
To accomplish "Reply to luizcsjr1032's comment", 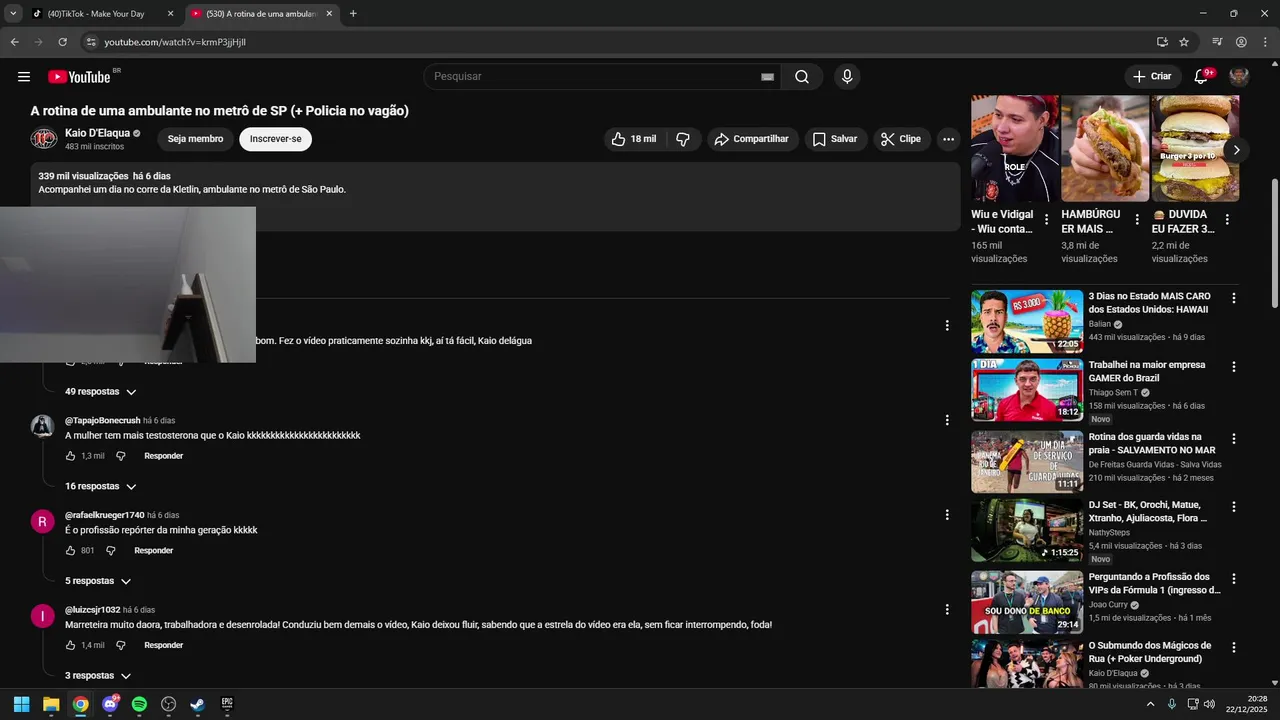I will pos(163,646).
